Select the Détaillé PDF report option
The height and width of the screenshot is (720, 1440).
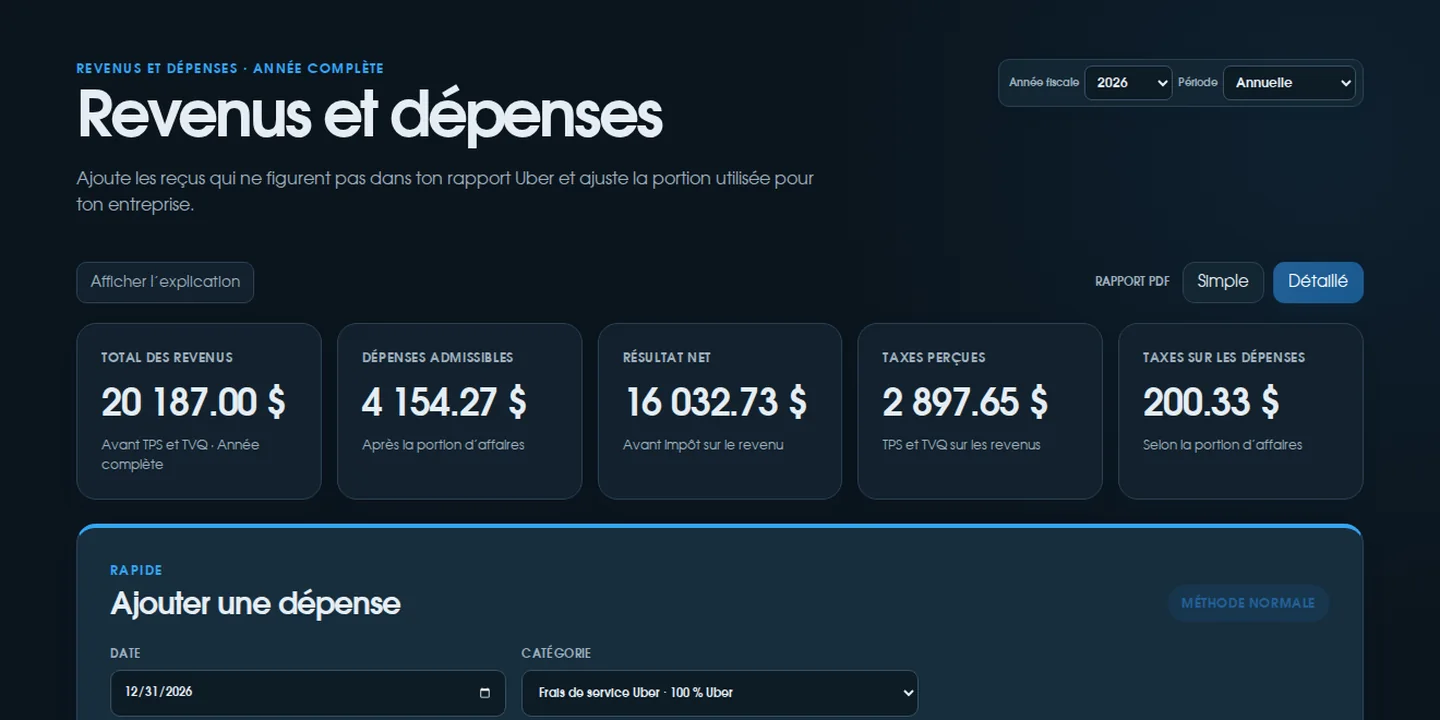(1318, 282)
